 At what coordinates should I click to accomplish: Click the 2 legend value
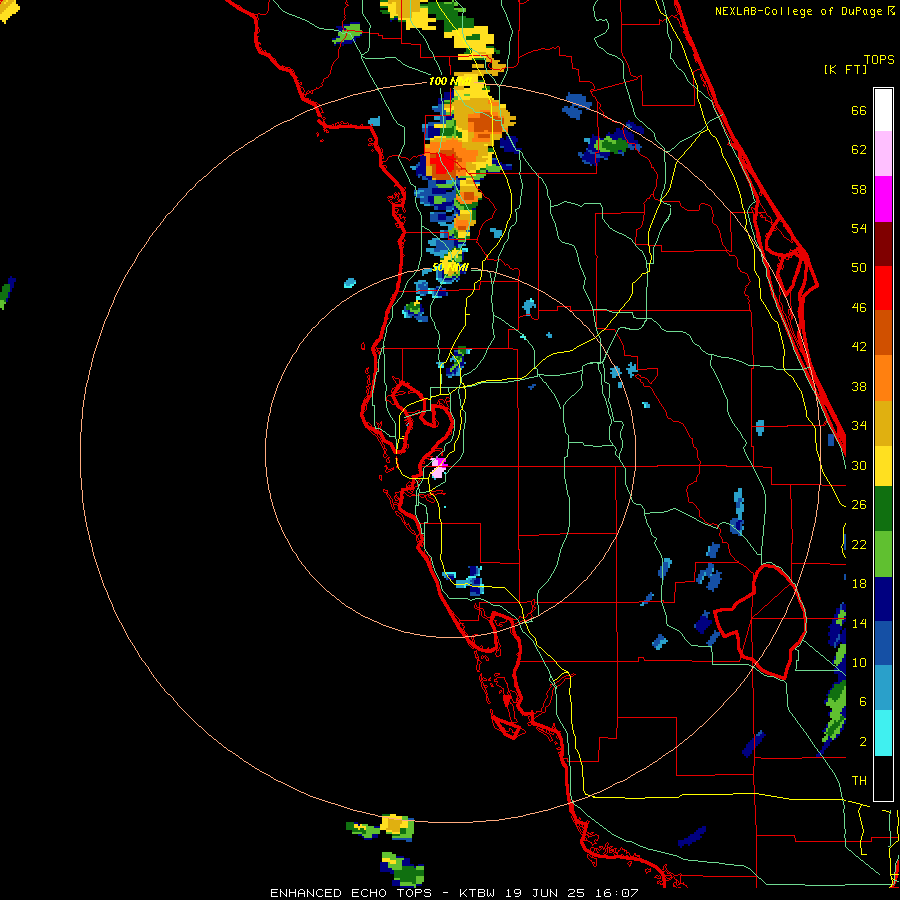[x=863, y=742]
